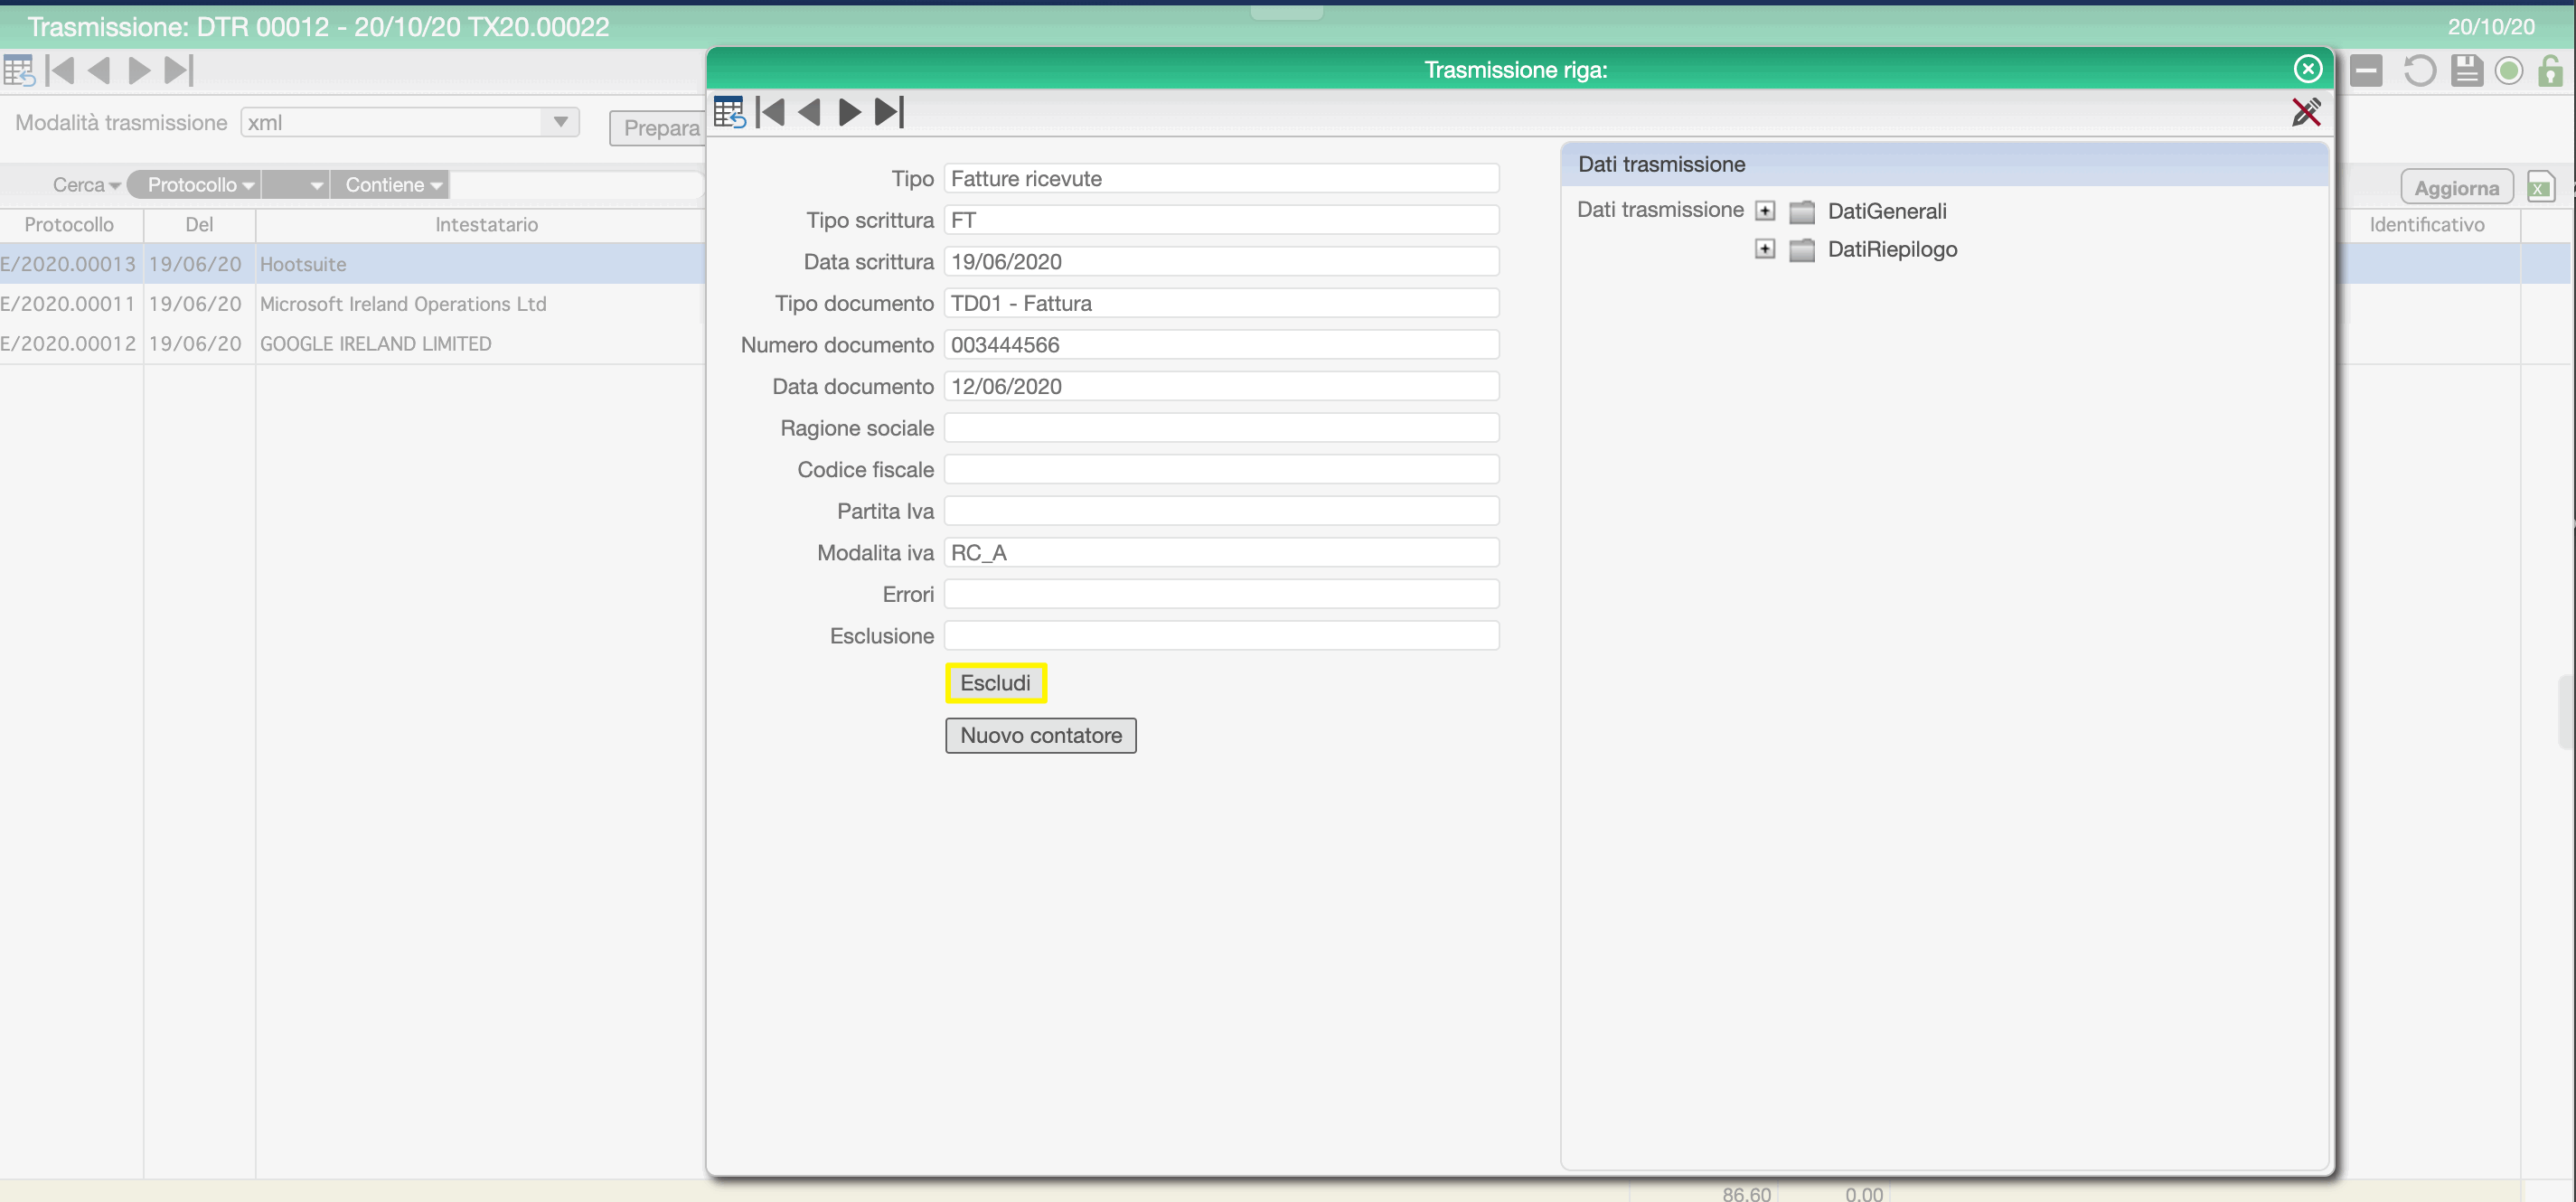Click the Prepara button
The height and width of the screenshot is (1202, 2576).
pos(660,128)
